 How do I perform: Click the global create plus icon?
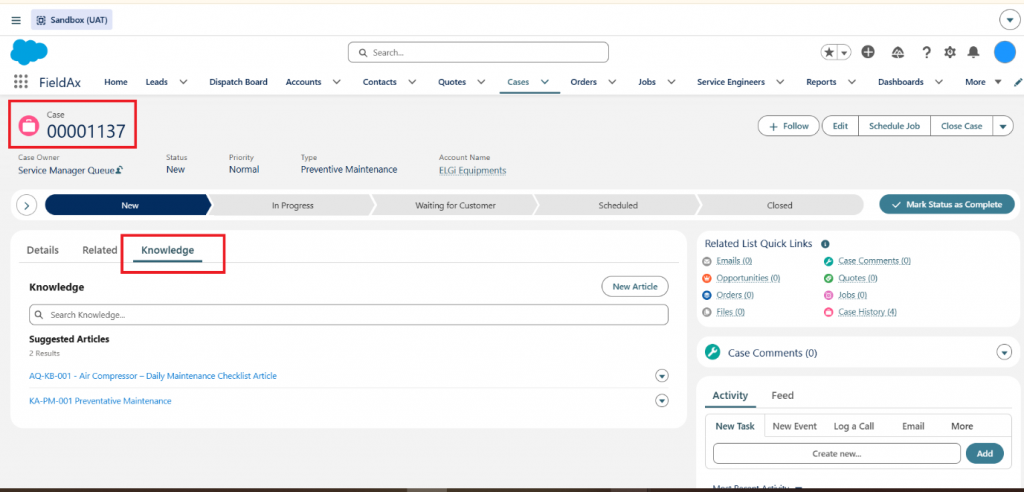[868, 52]
